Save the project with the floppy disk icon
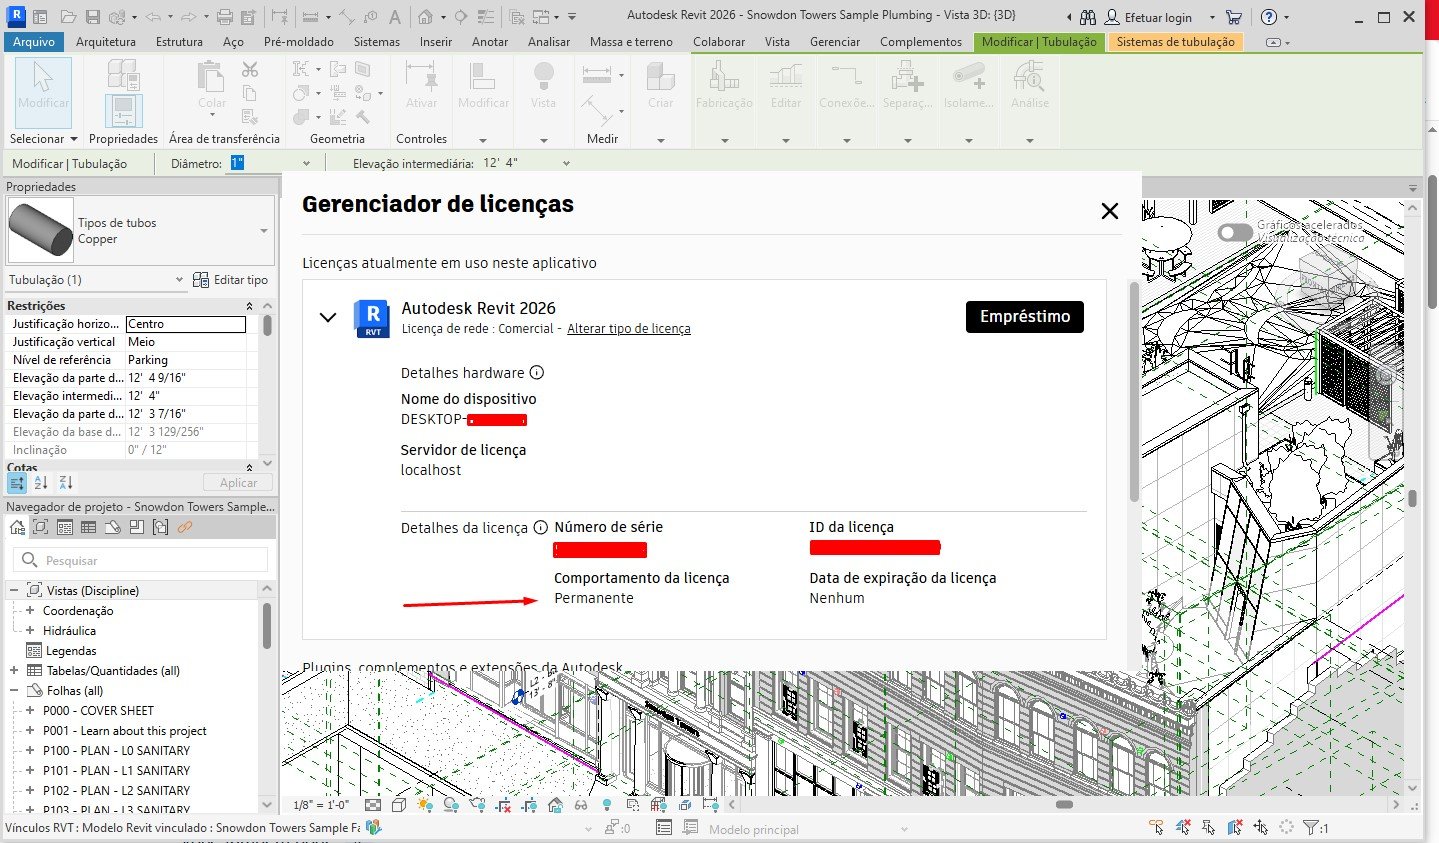This screenshot has height=843, width=1439. 92,17
